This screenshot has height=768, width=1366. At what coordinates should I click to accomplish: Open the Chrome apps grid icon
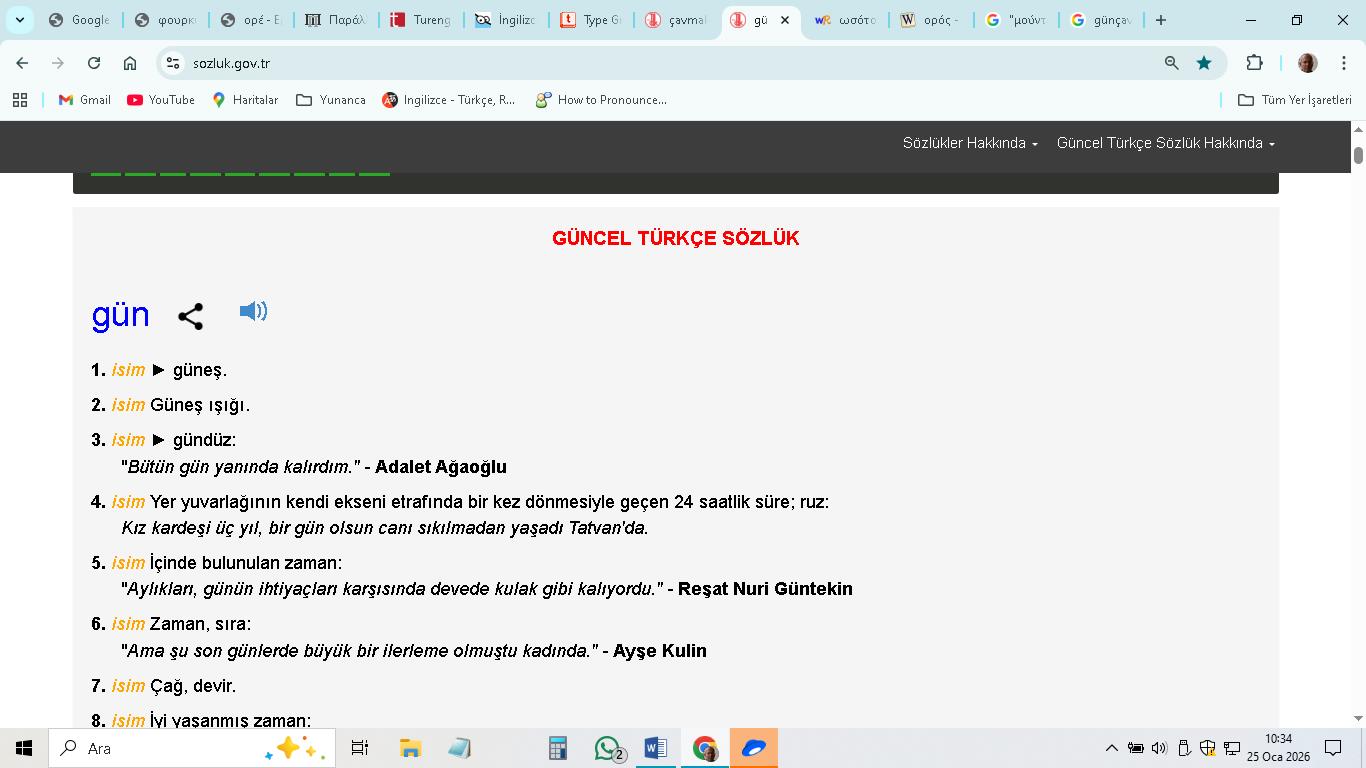click(19, 100)
